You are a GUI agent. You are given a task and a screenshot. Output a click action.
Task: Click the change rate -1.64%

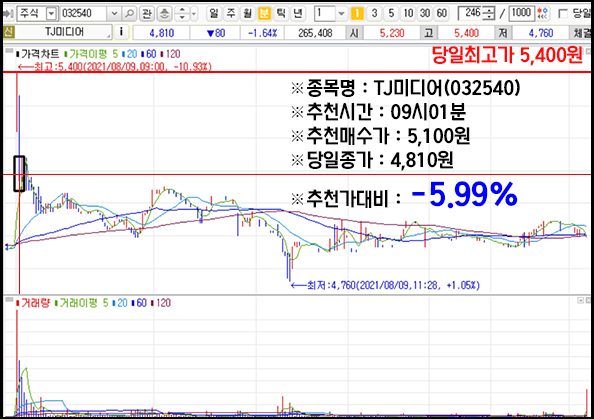(x=263, y=33)
